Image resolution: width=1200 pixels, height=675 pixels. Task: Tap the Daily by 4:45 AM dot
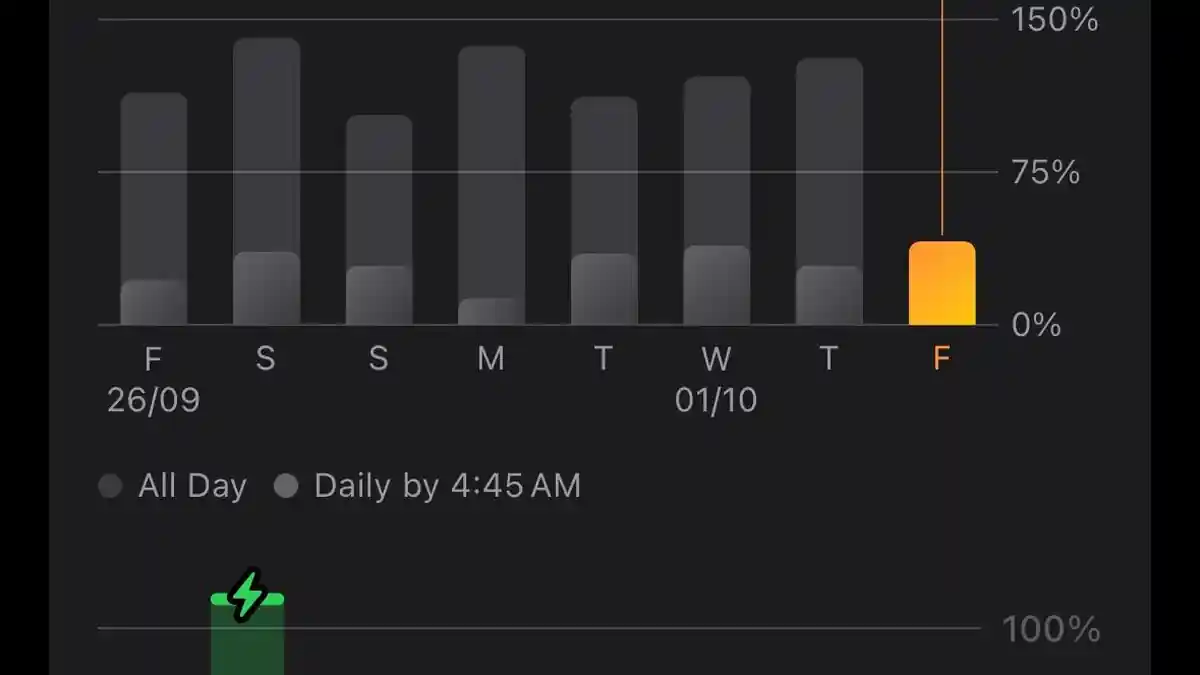(286, 487)
